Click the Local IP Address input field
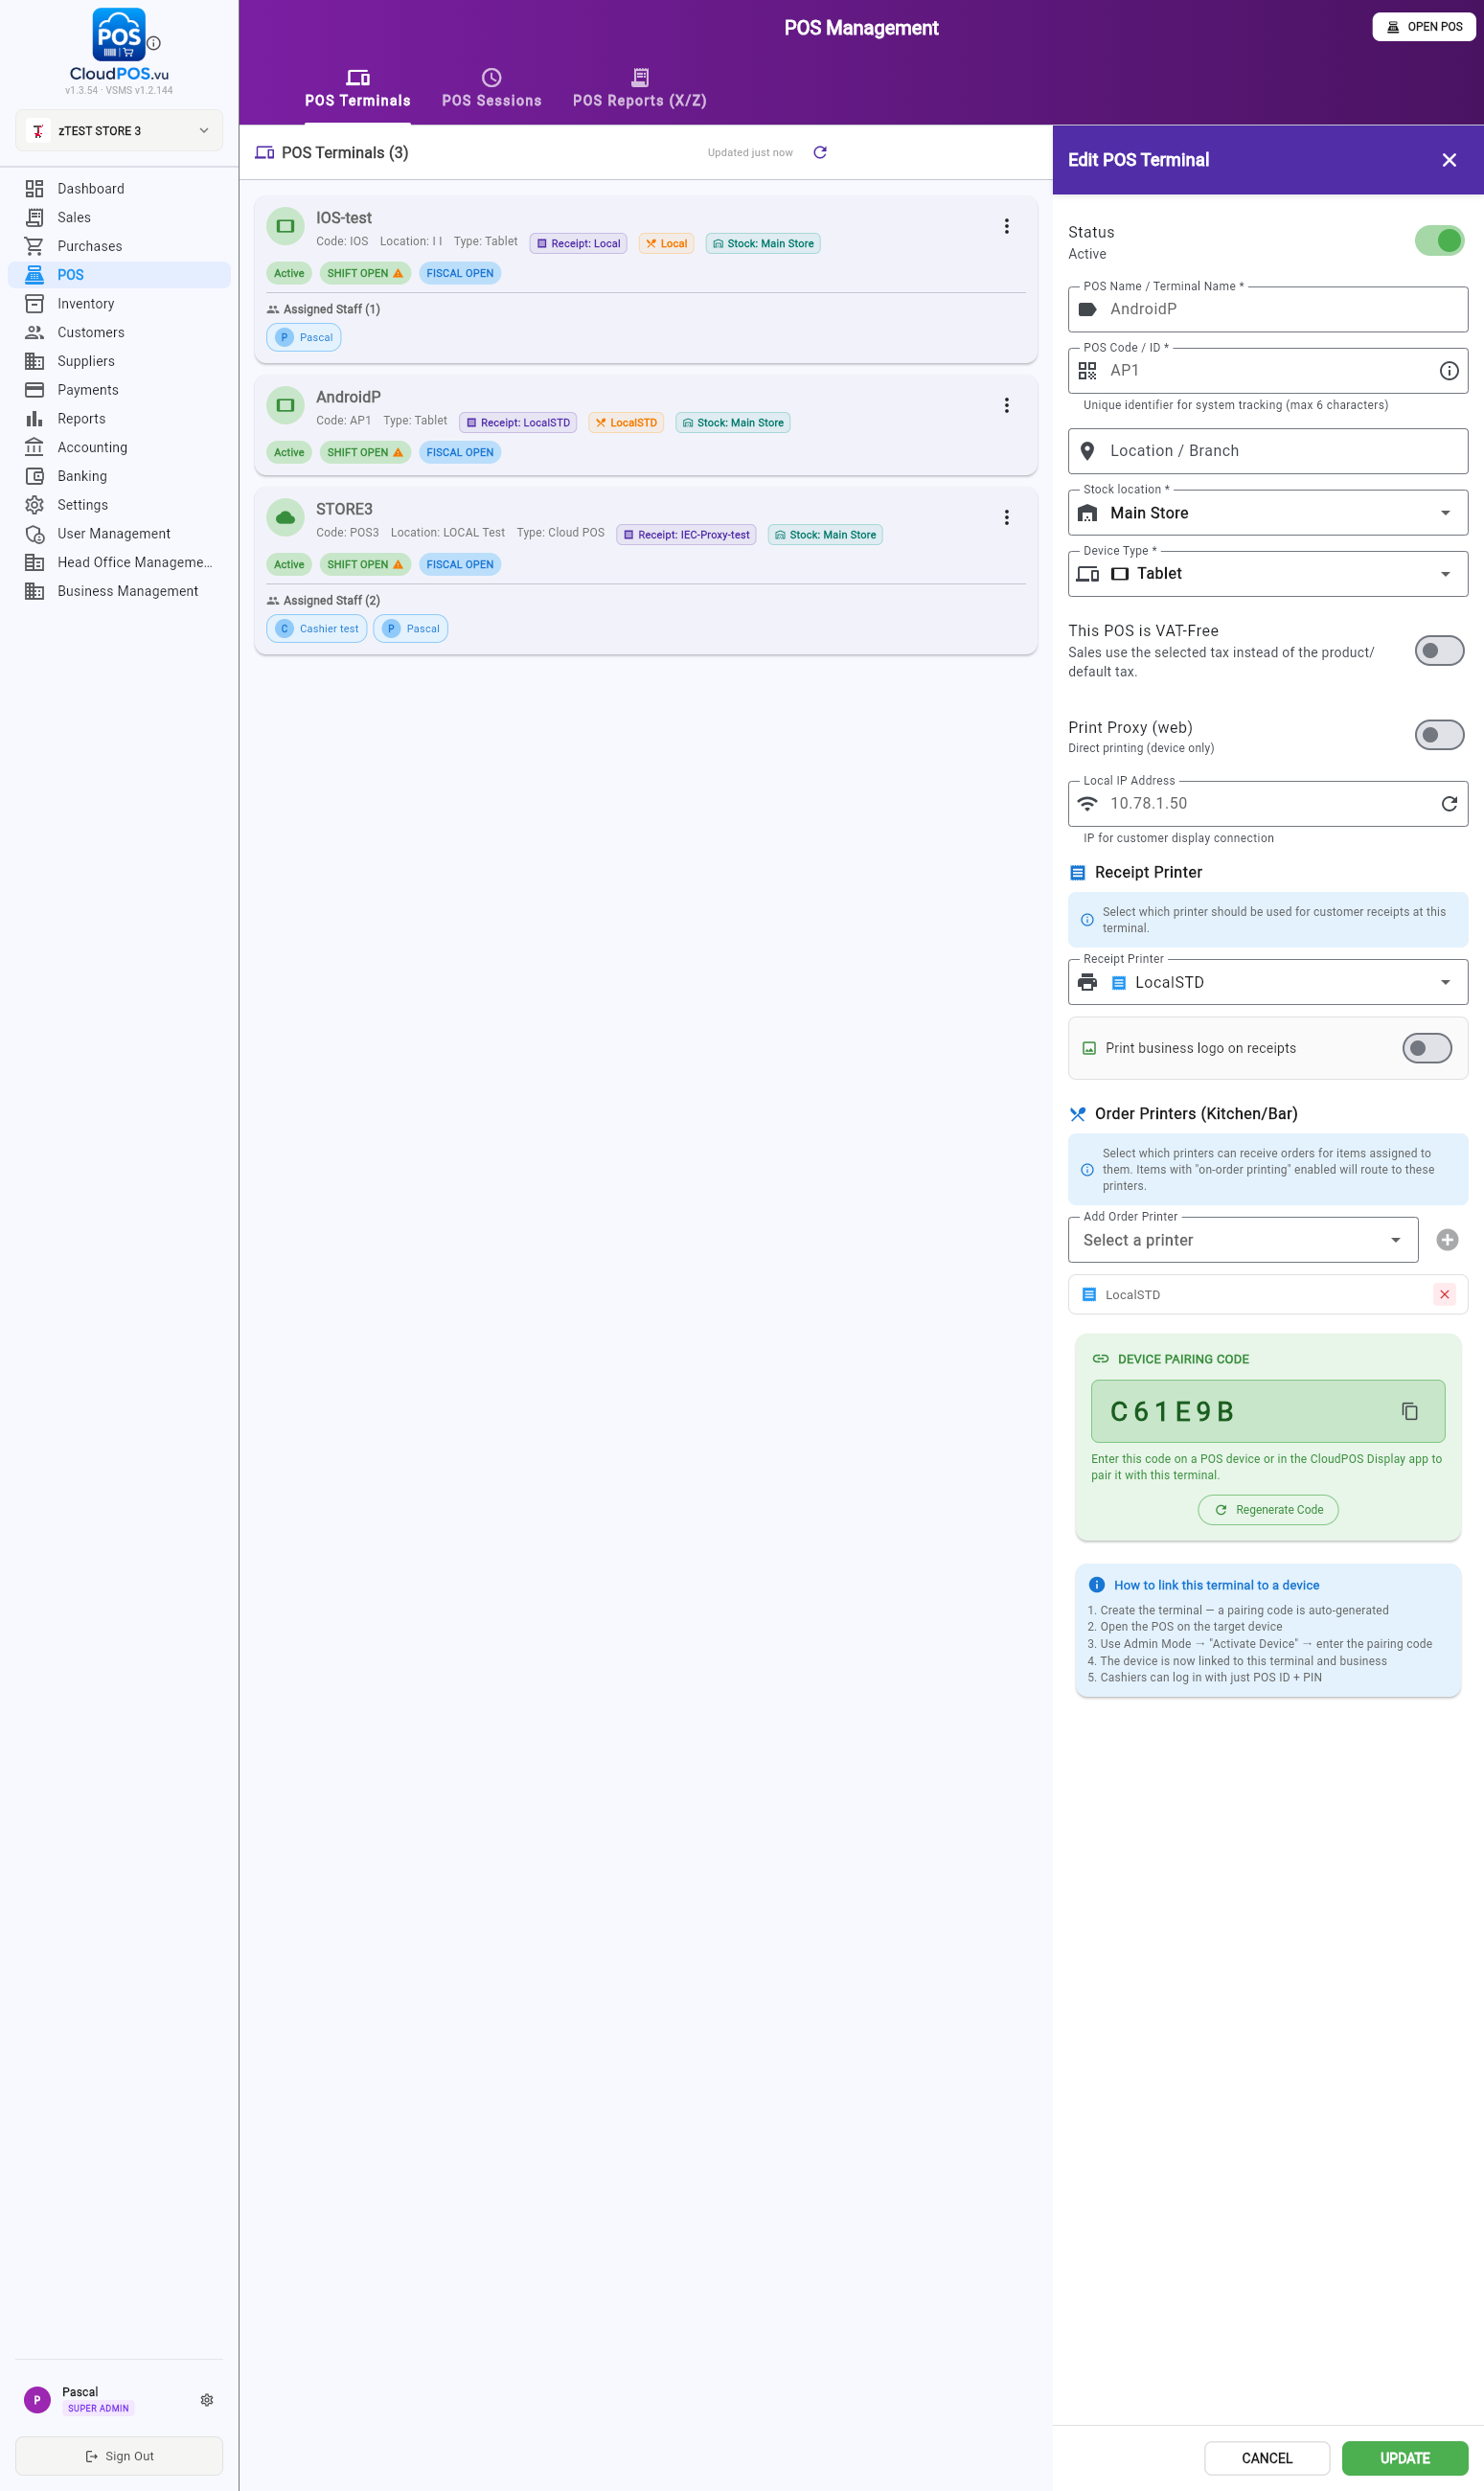The image size is (1484, 2491). tap(1267, 804)
